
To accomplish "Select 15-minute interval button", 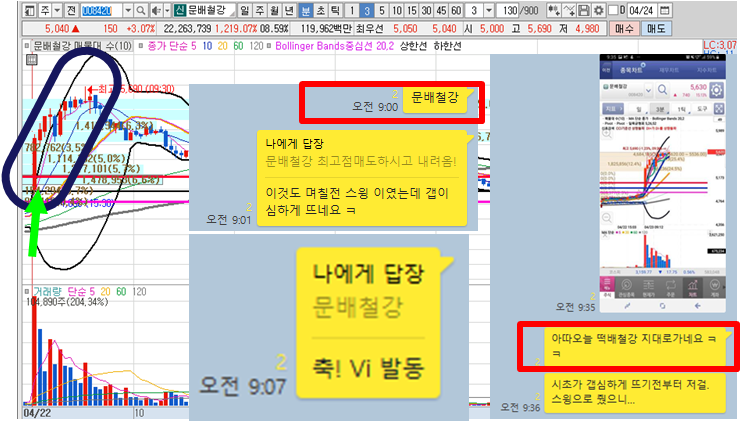I will coord(412,10).
